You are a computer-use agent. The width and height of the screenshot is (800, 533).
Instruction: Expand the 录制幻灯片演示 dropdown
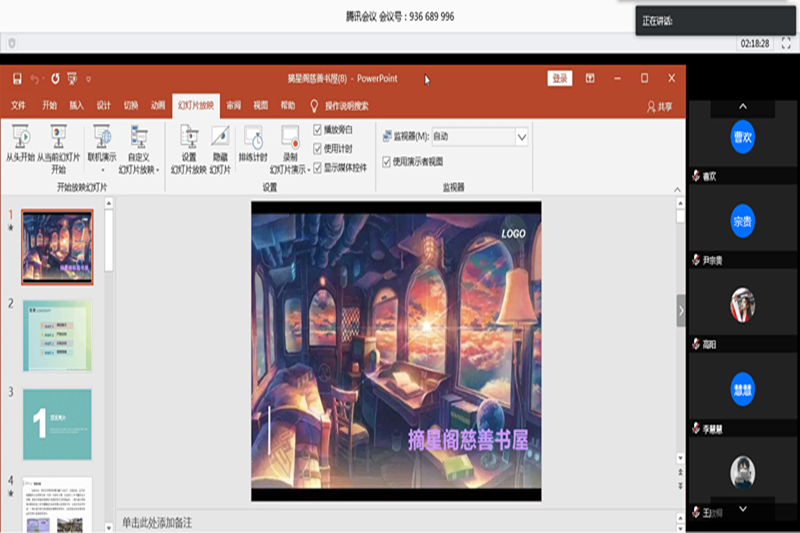tap(309, 171)
